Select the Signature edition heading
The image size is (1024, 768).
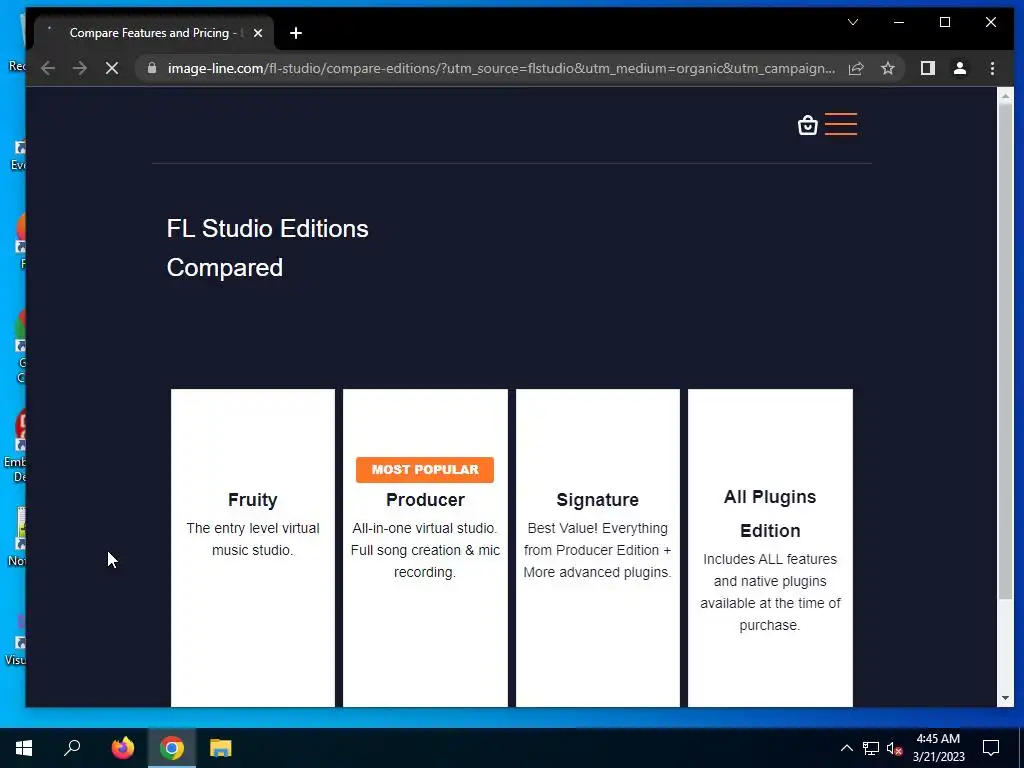pos(598,500)
